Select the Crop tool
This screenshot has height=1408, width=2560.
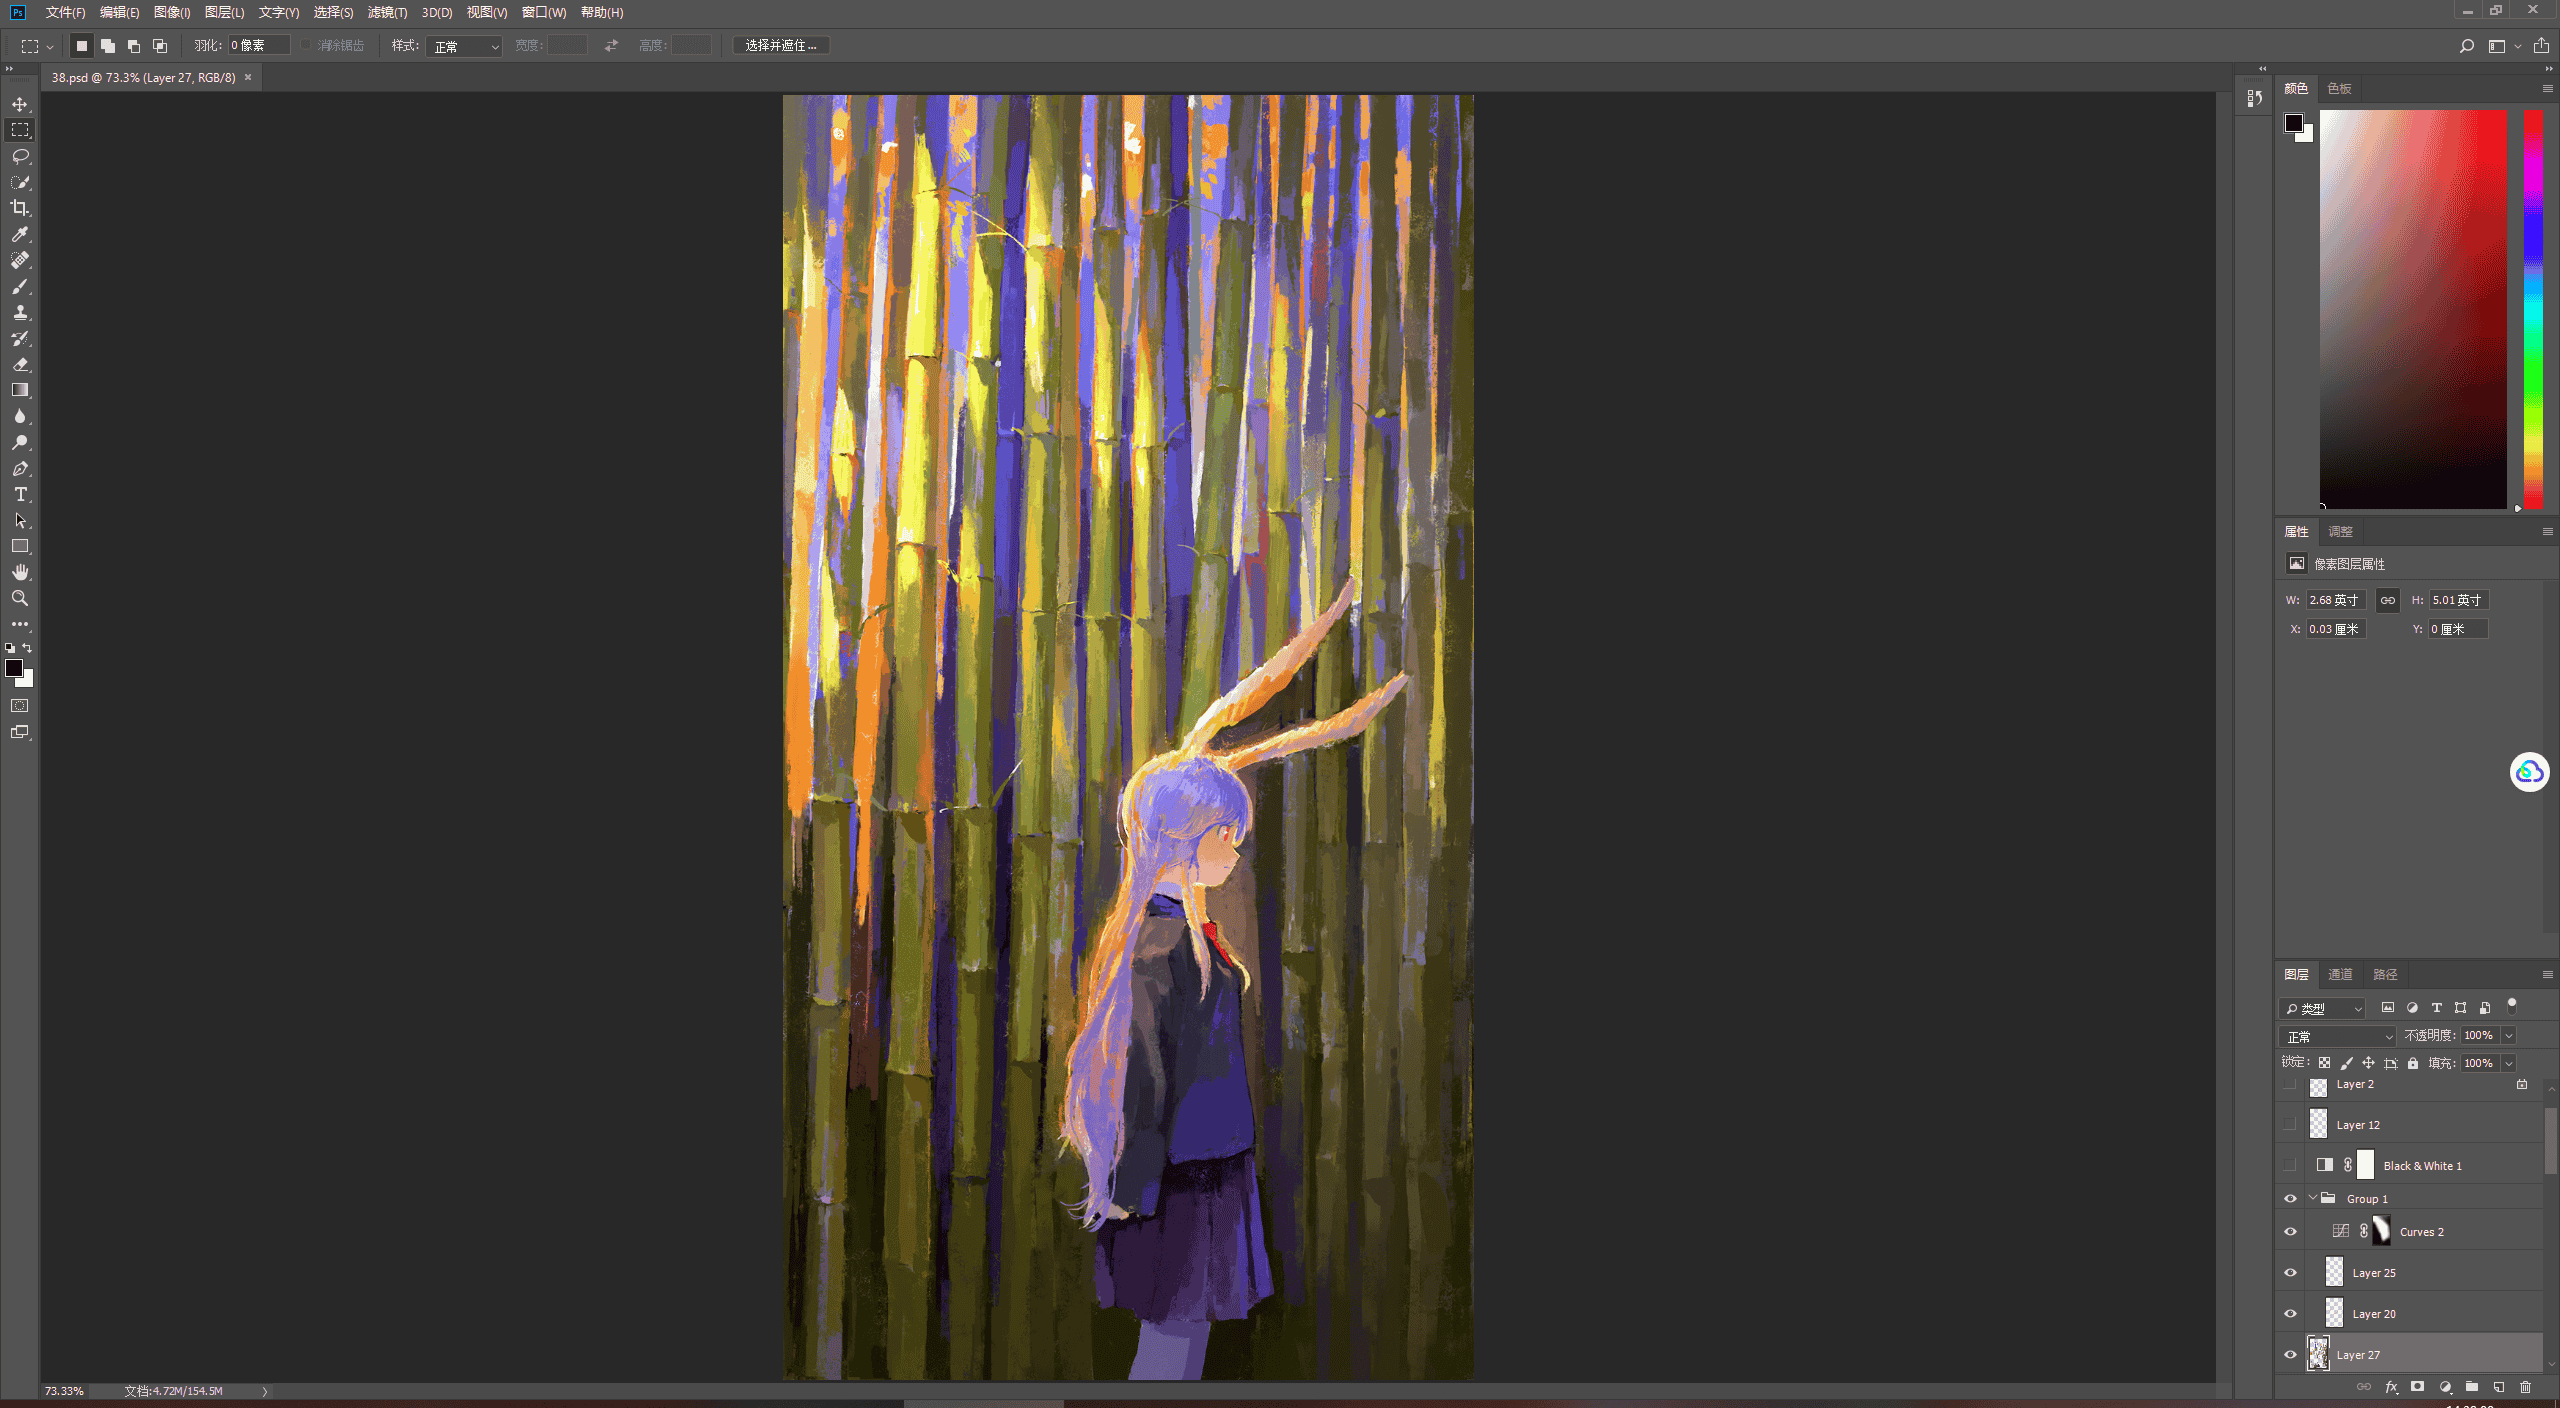coord(20,208)
